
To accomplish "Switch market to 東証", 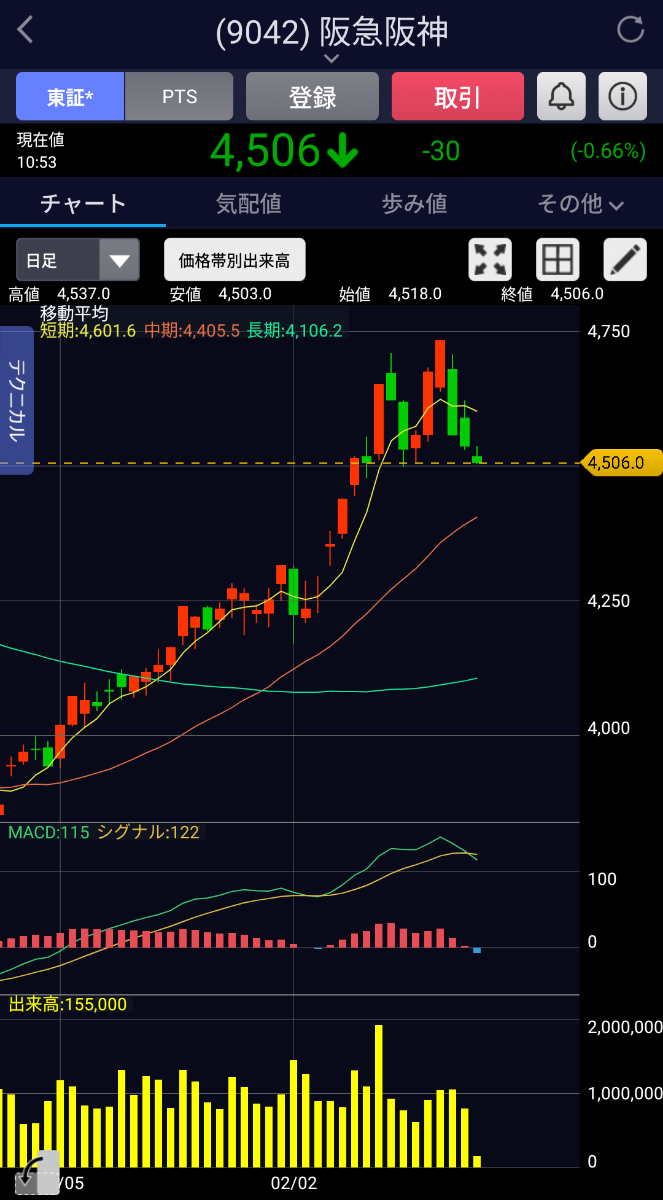I will tap(70, 97).
